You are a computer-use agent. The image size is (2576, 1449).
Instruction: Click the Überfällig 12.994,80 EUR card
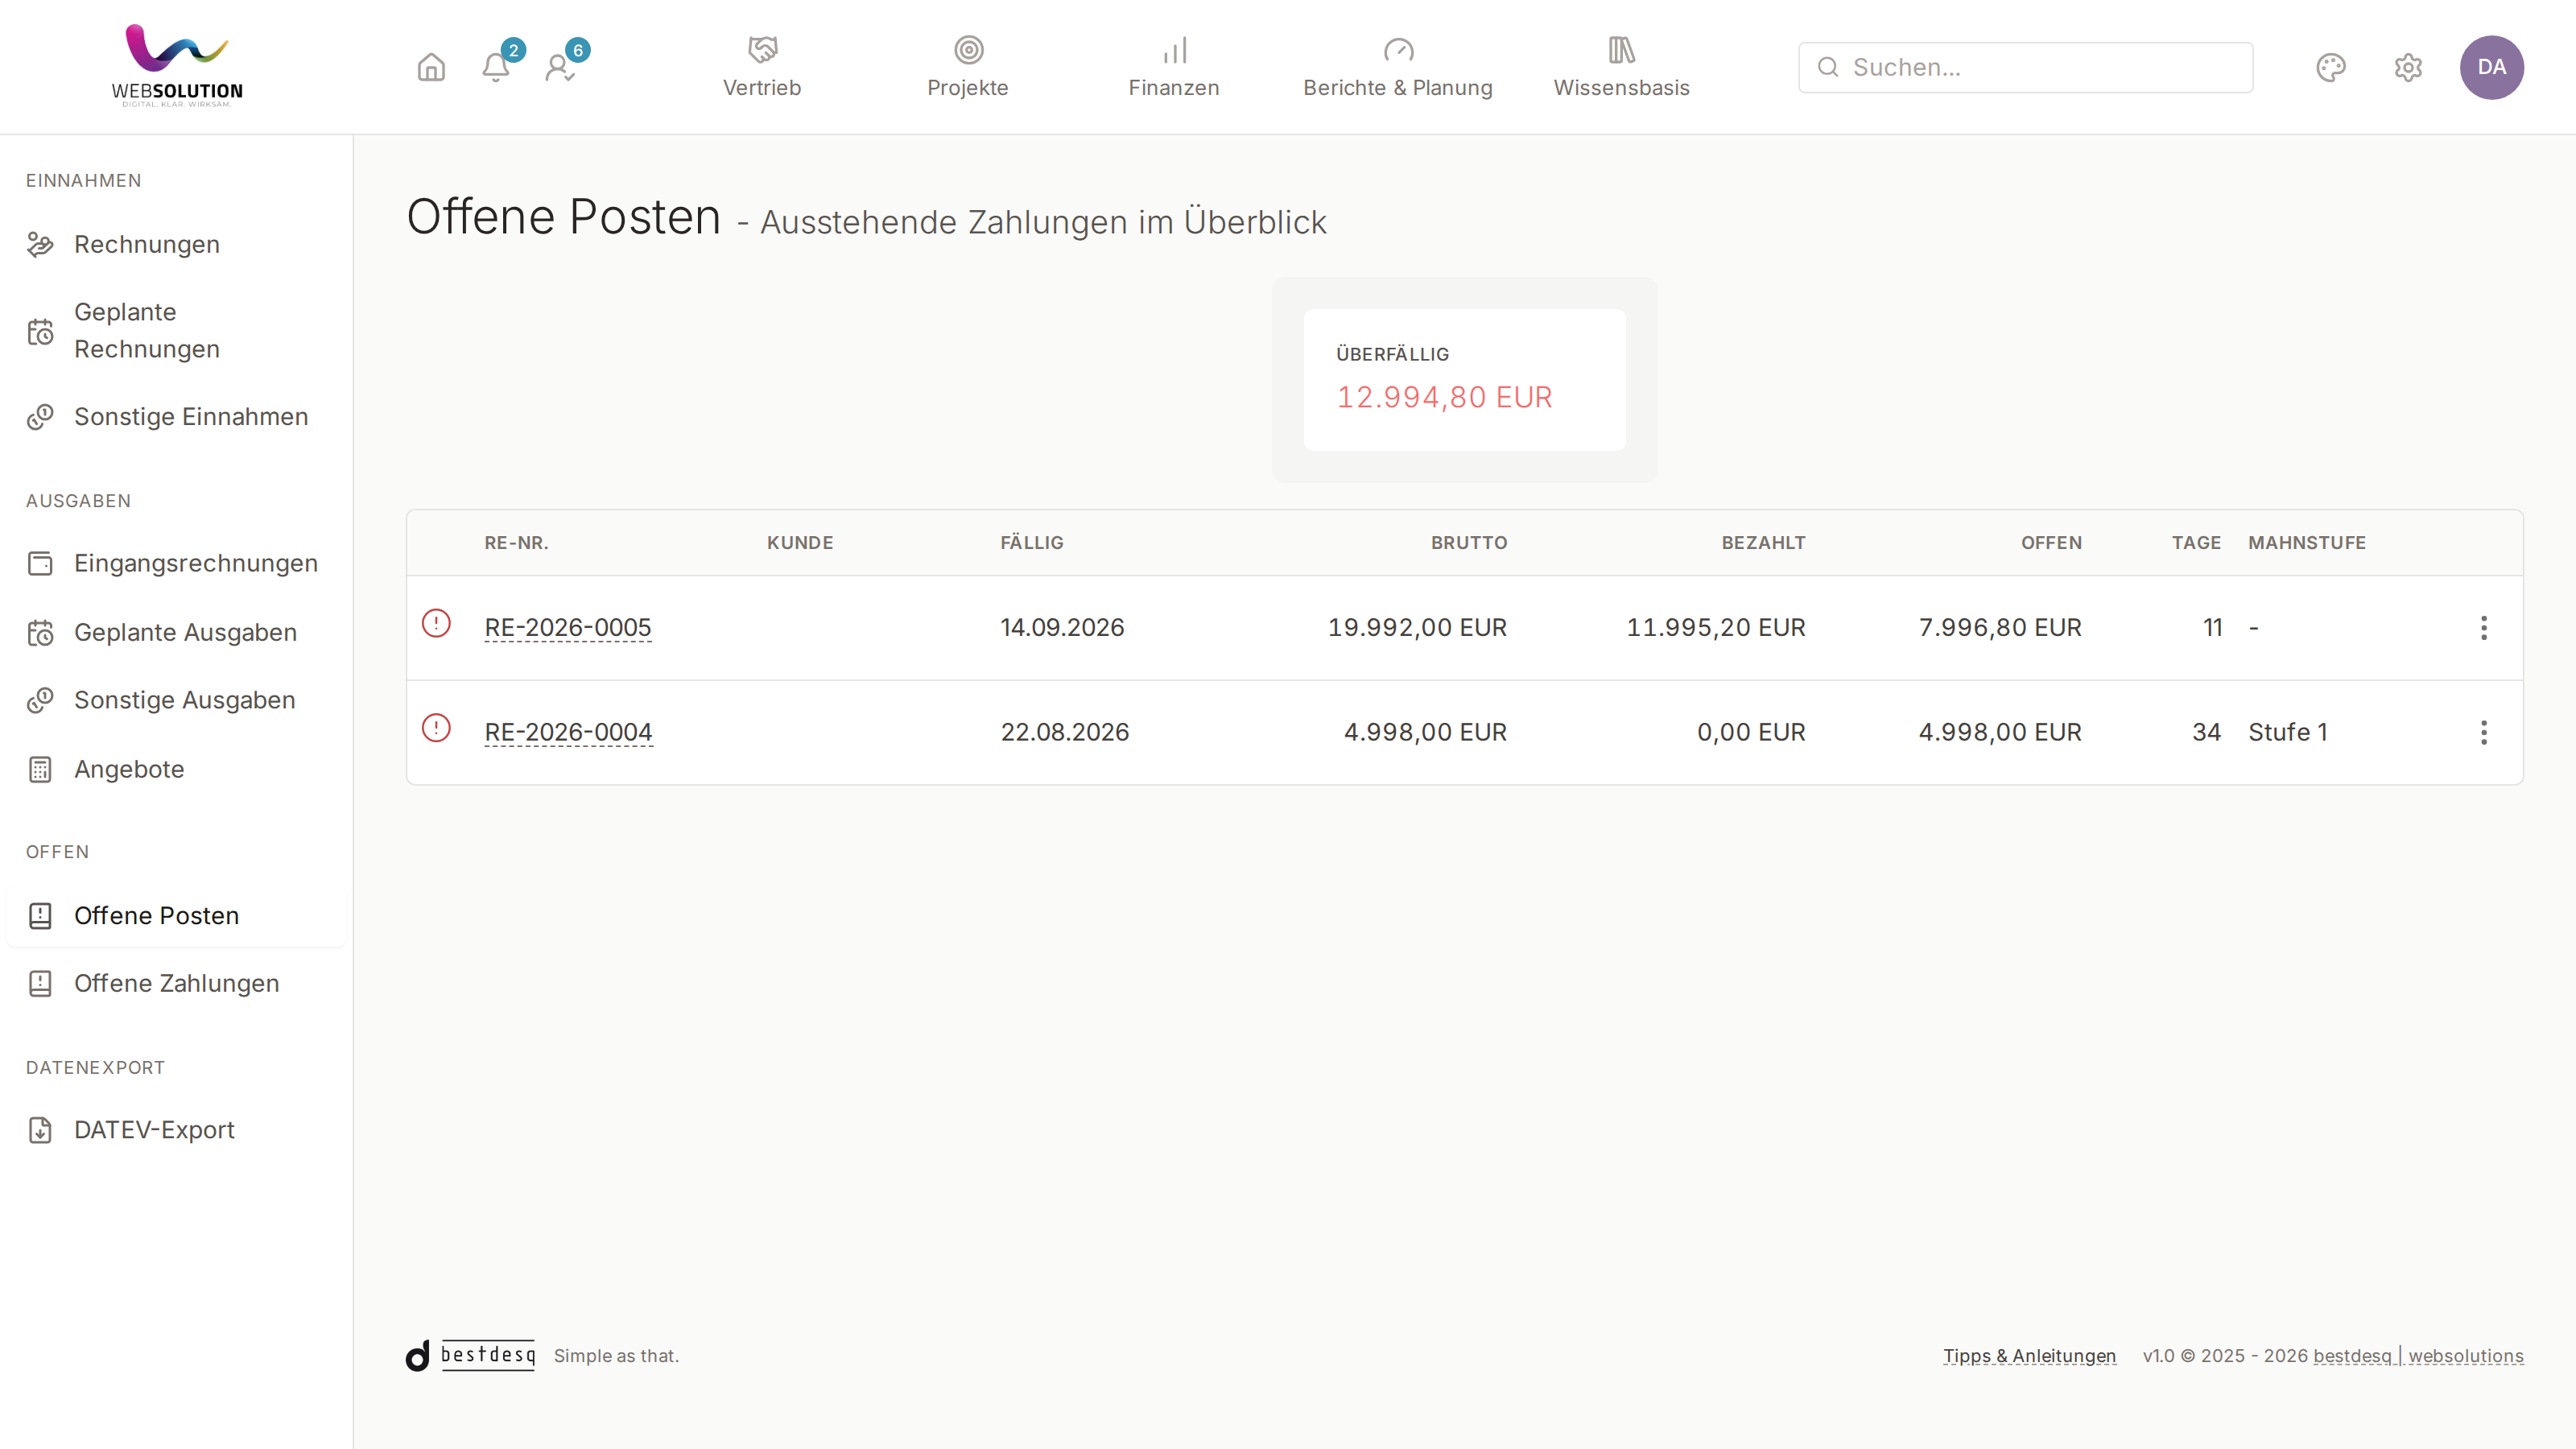point(1464,380)
